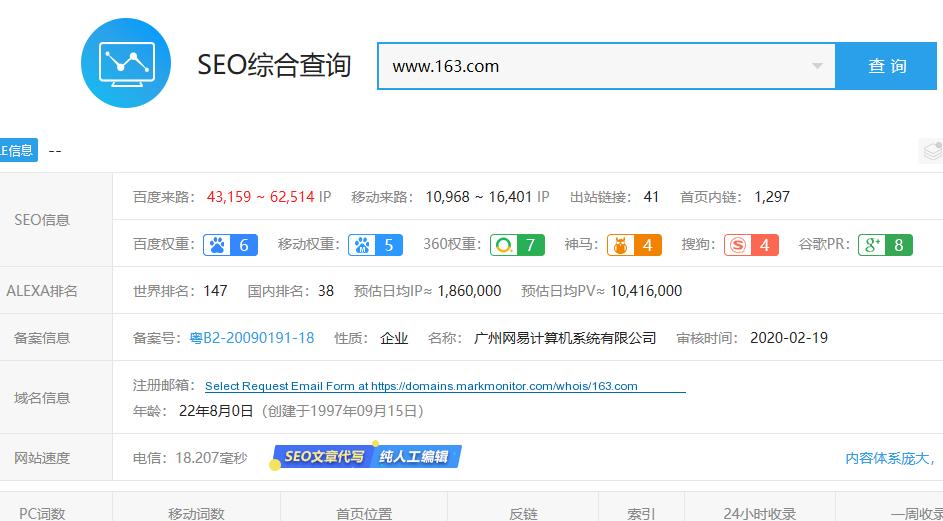The width and height of the screenshot is (943, 521).
Task: Click the 查询 search button
Action: [x=886, y=66]
